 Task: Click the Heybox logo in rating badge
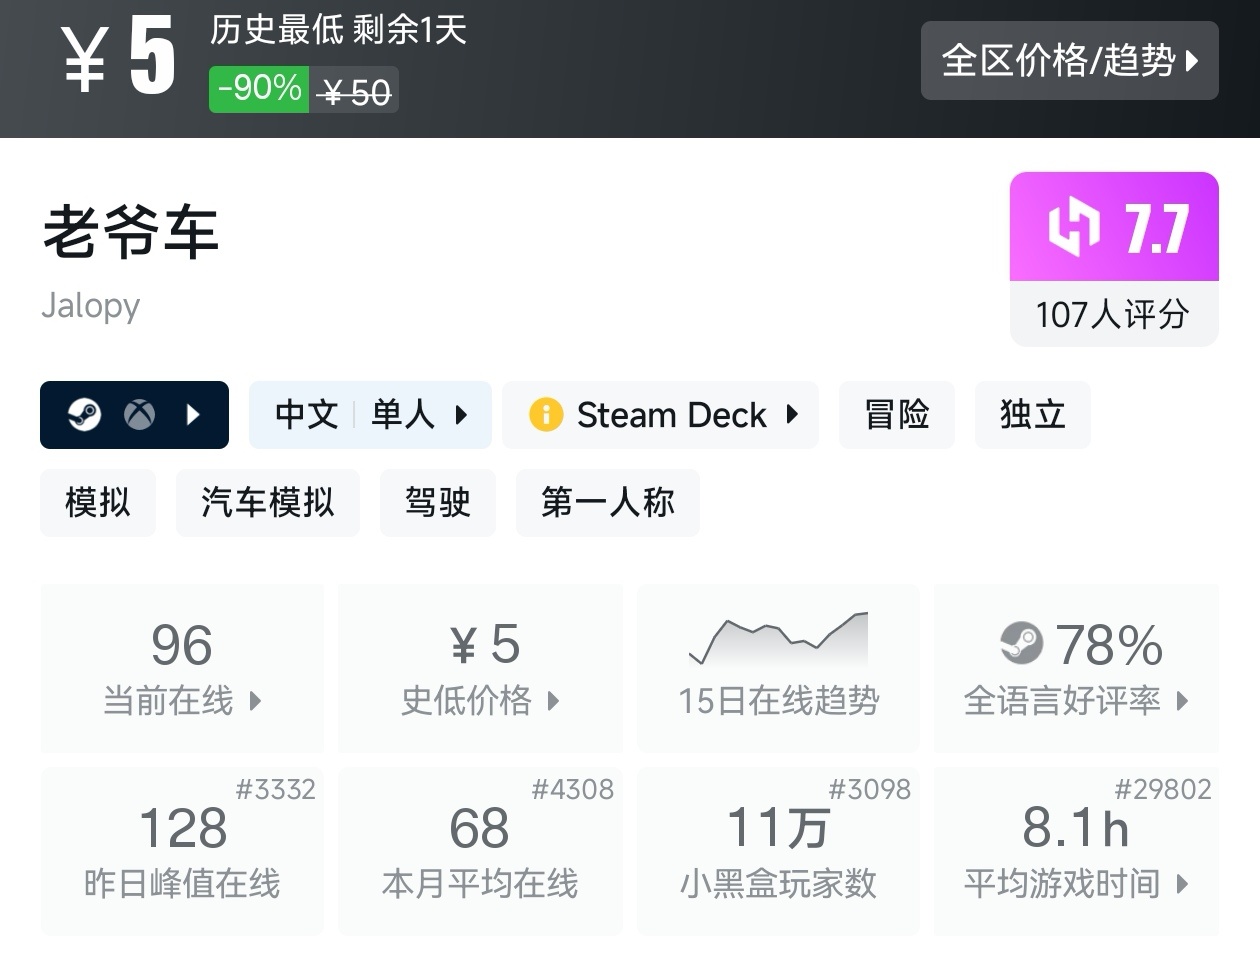pyautogui.click(x=1073, y=227)
